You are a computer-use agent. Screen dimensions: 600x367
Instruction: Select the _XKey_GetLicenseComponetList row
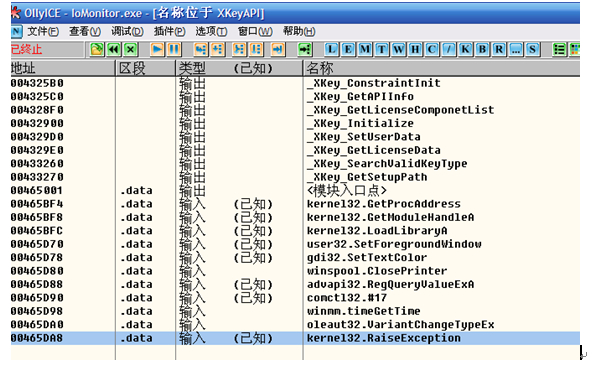pyautogui.click(x=295, y=110)
